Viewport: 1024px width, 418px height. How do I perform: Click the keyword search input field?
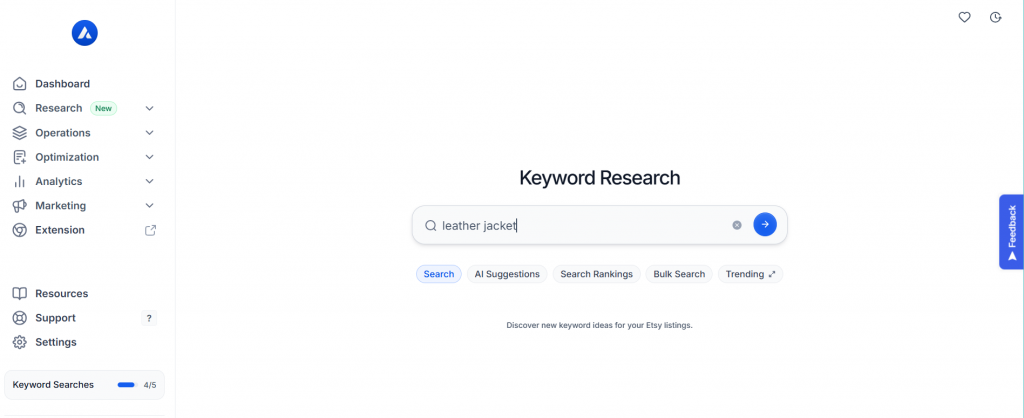coord(580,225)
